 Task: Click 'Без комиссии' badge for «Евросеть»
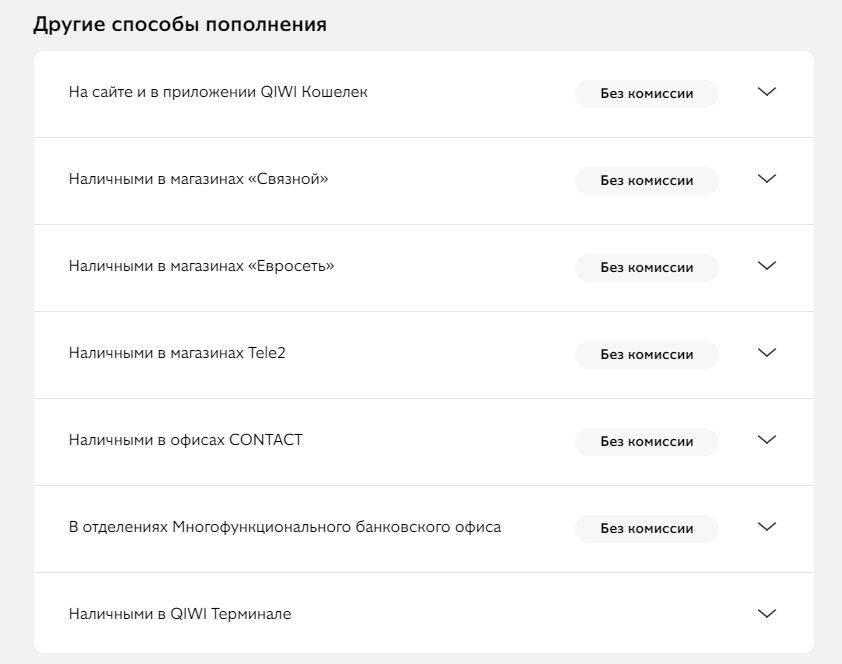647,267
